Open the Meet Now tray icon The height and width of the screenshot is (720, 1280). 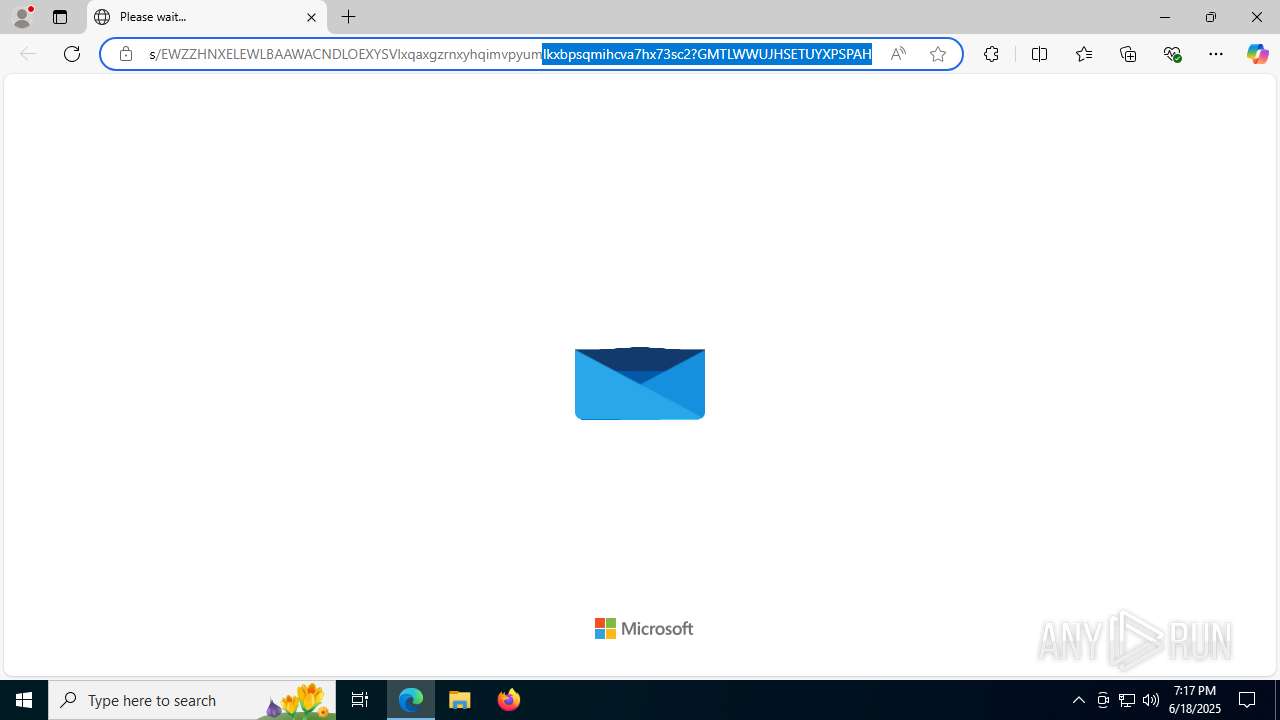(1103, 700)
